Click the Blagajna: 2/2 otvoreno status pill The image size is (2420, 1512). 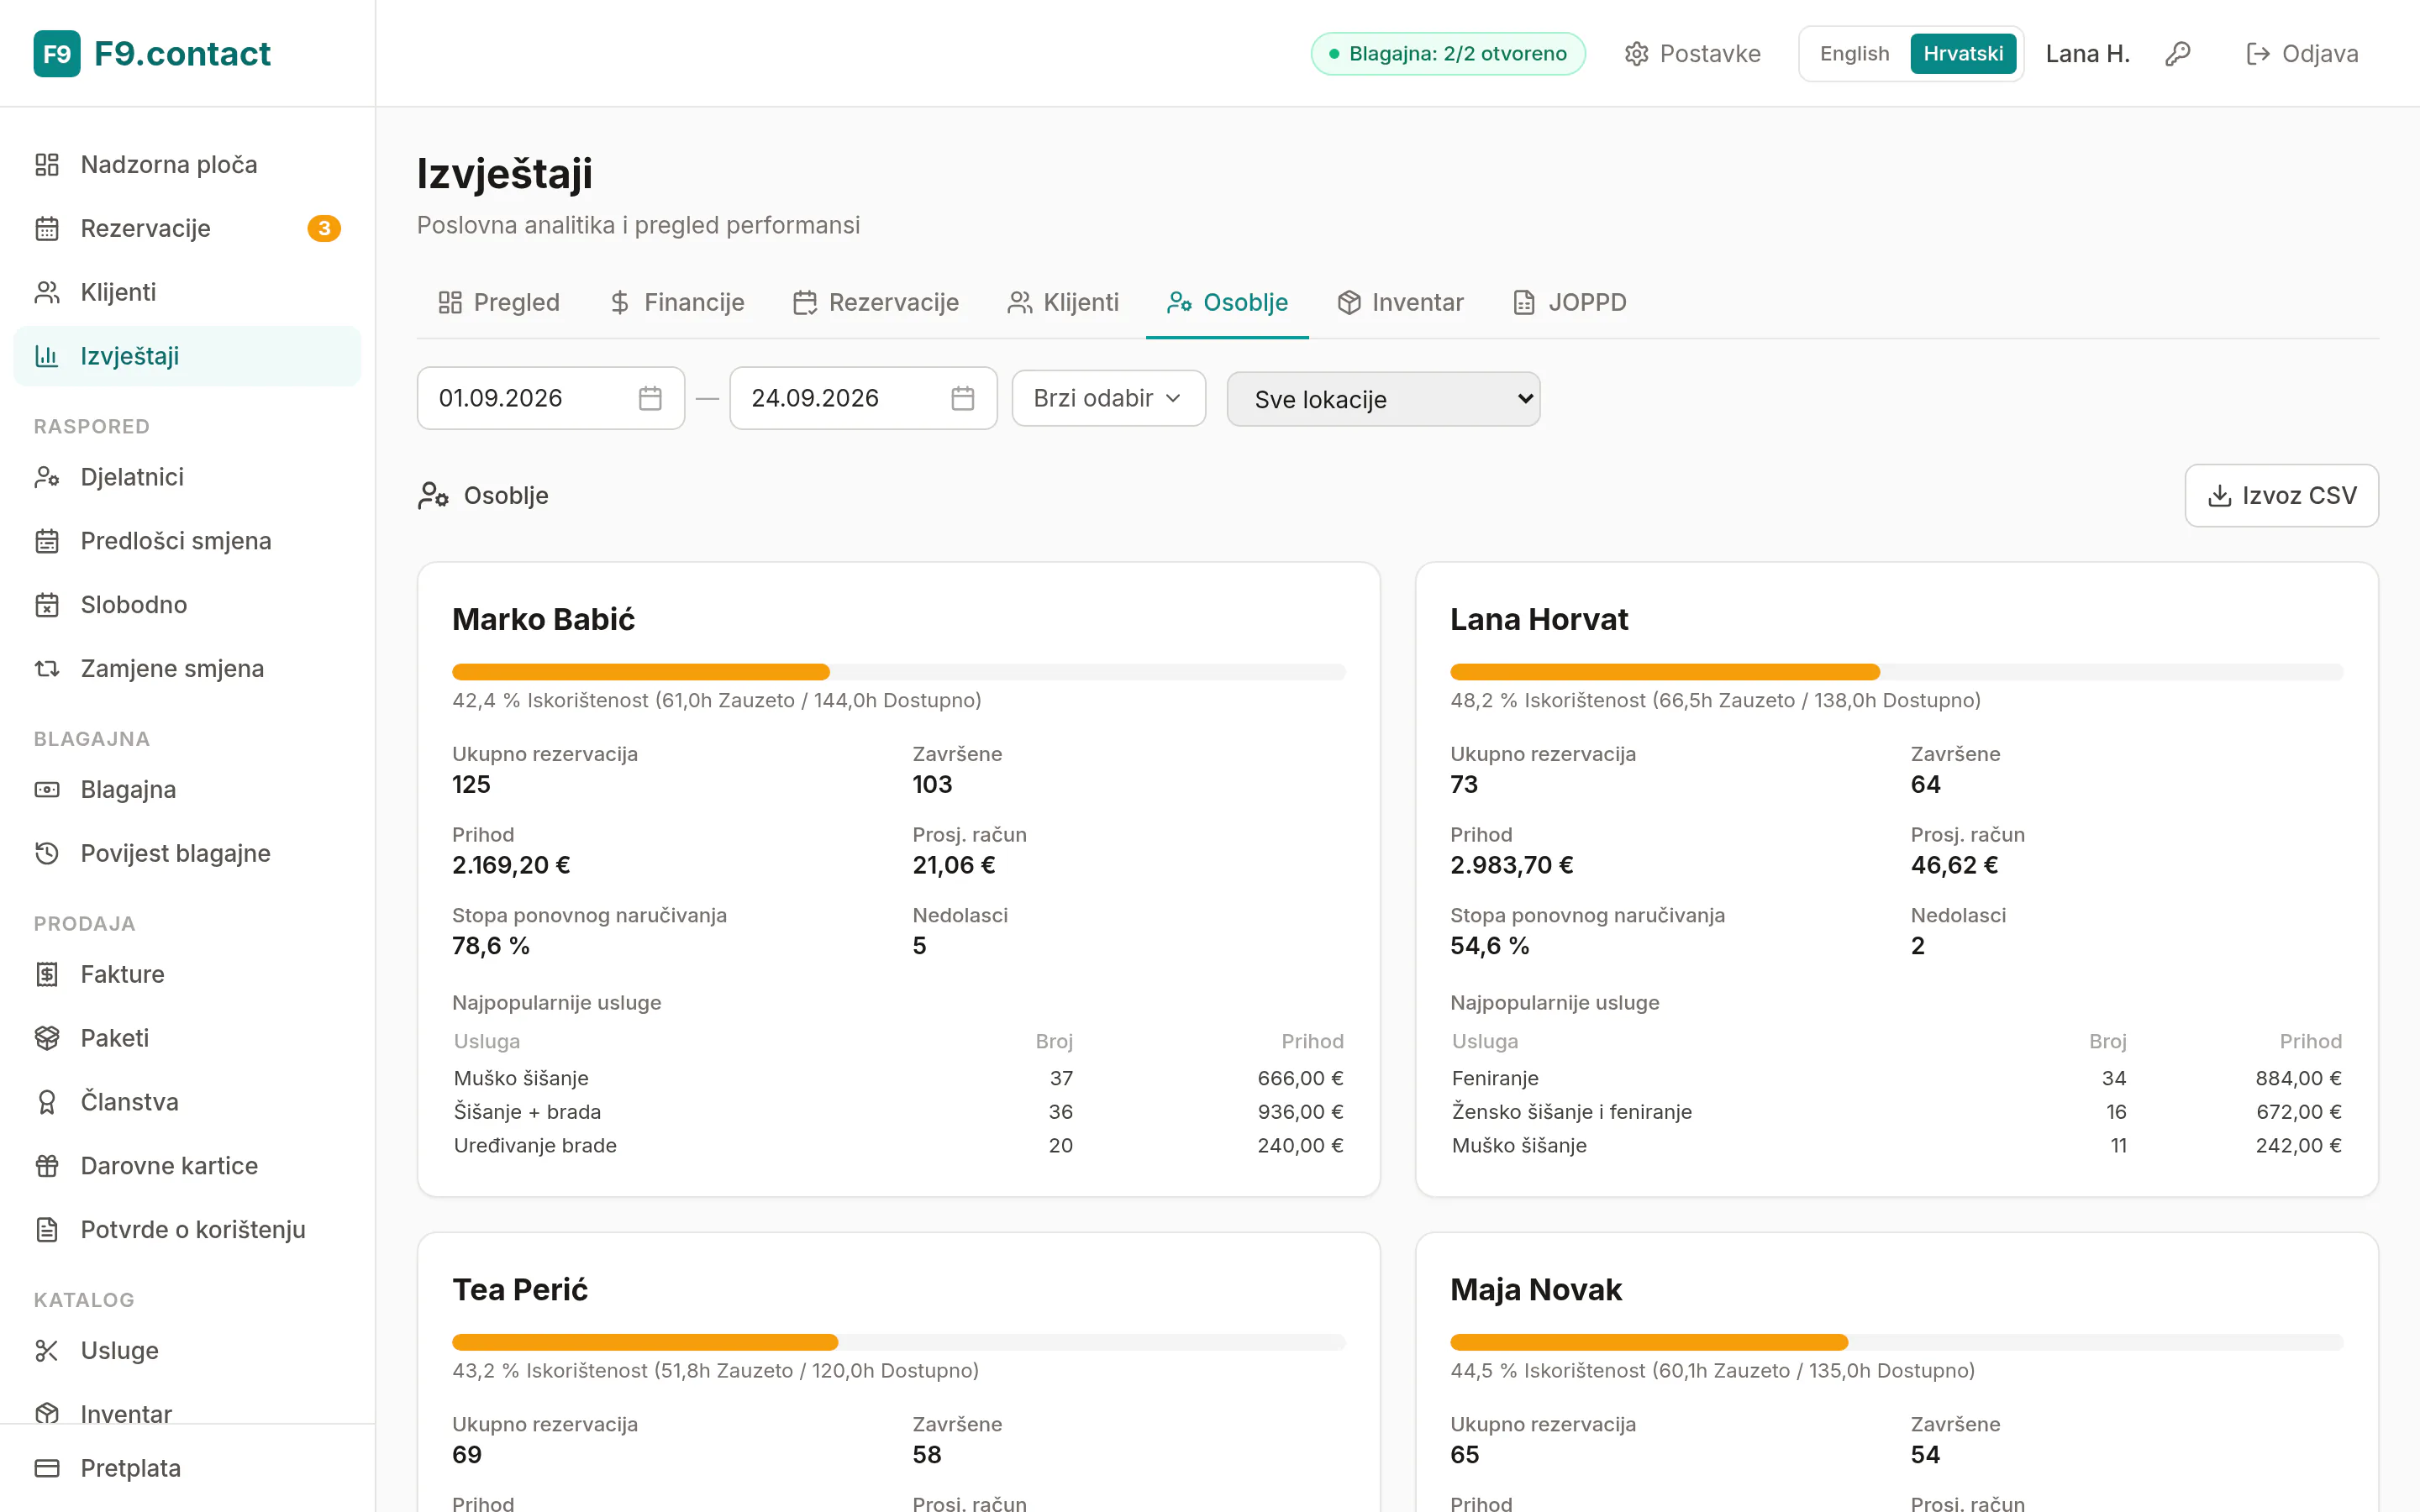(1447, 54)
